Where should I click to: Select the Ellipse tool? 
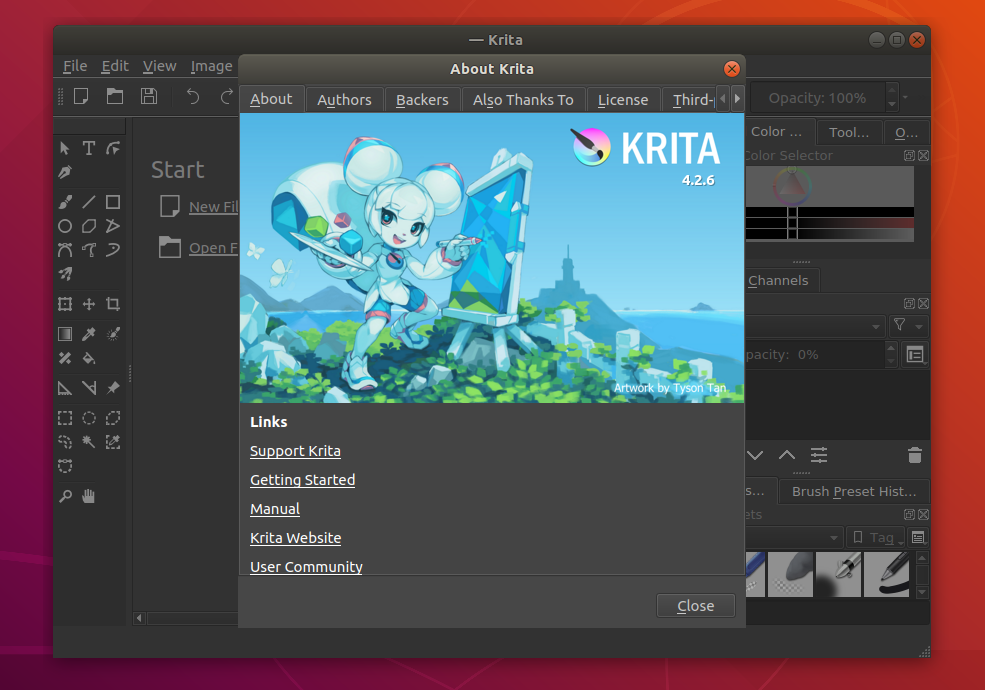[65, 226]
